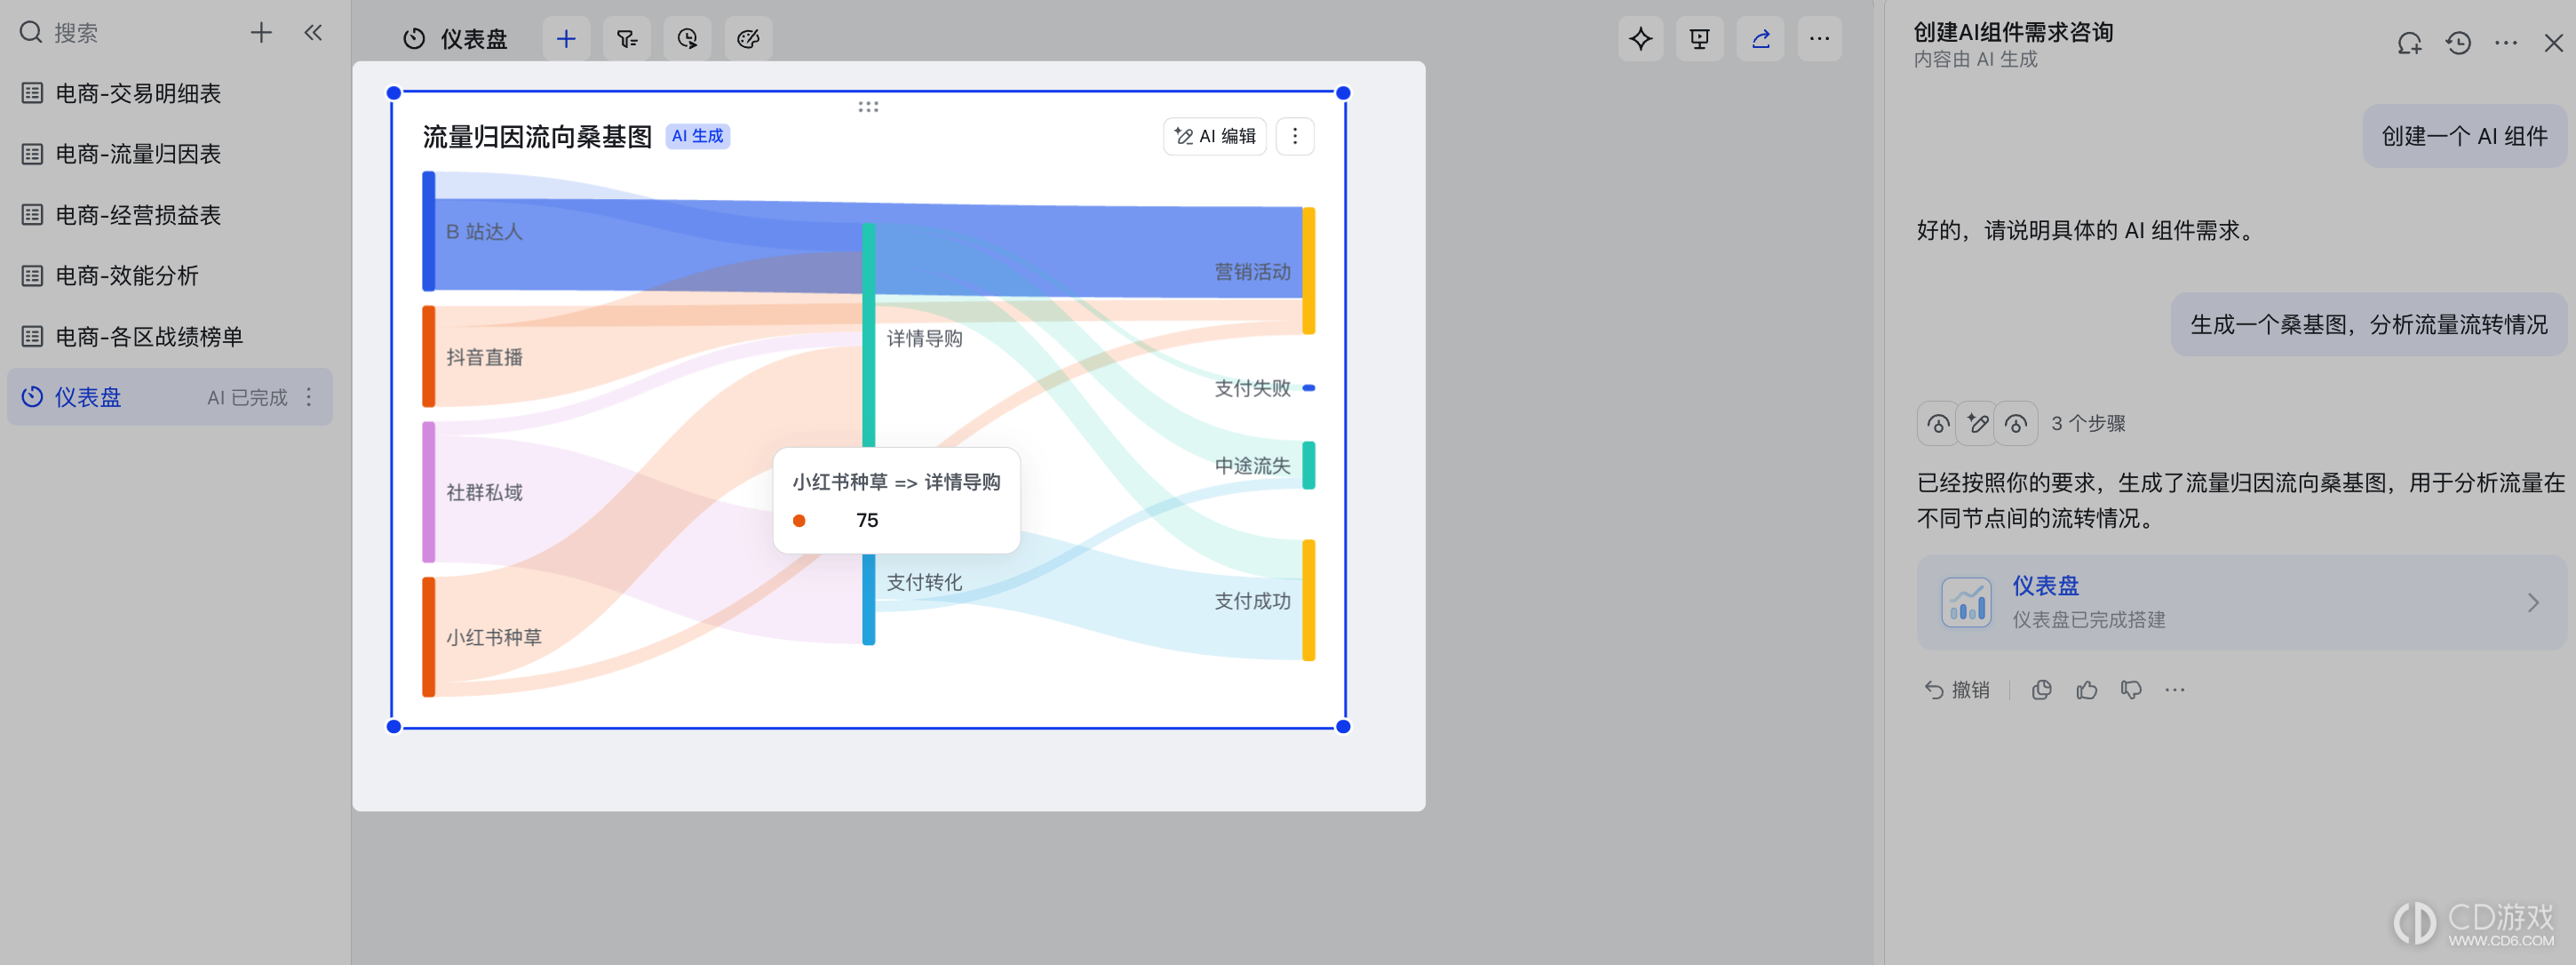2576x965 pixels.
Task: Open 电商-经营损益表 table
Action: click(x=170, y=215)
